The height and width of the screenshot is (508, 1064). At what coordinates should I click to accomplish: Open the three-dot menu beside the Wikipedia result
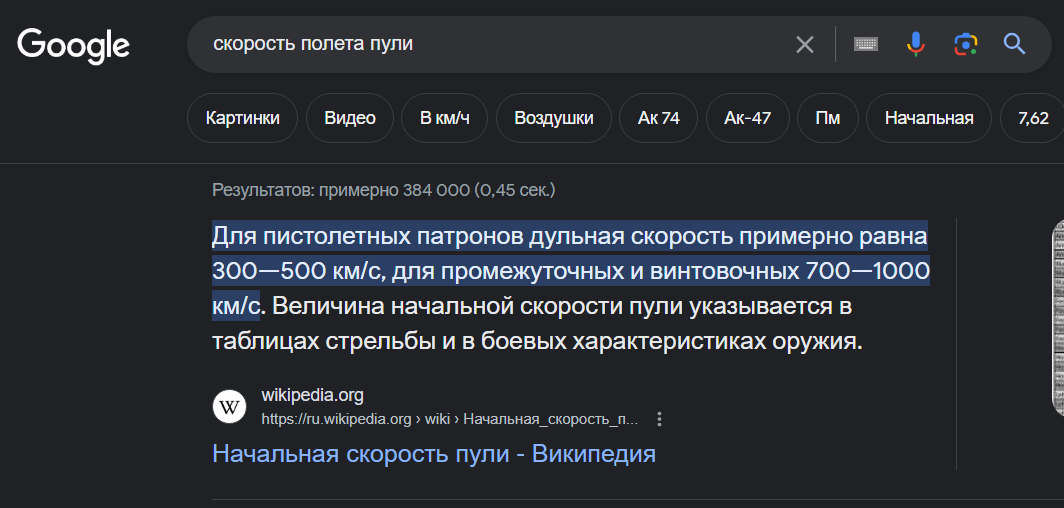coord(659,419)
